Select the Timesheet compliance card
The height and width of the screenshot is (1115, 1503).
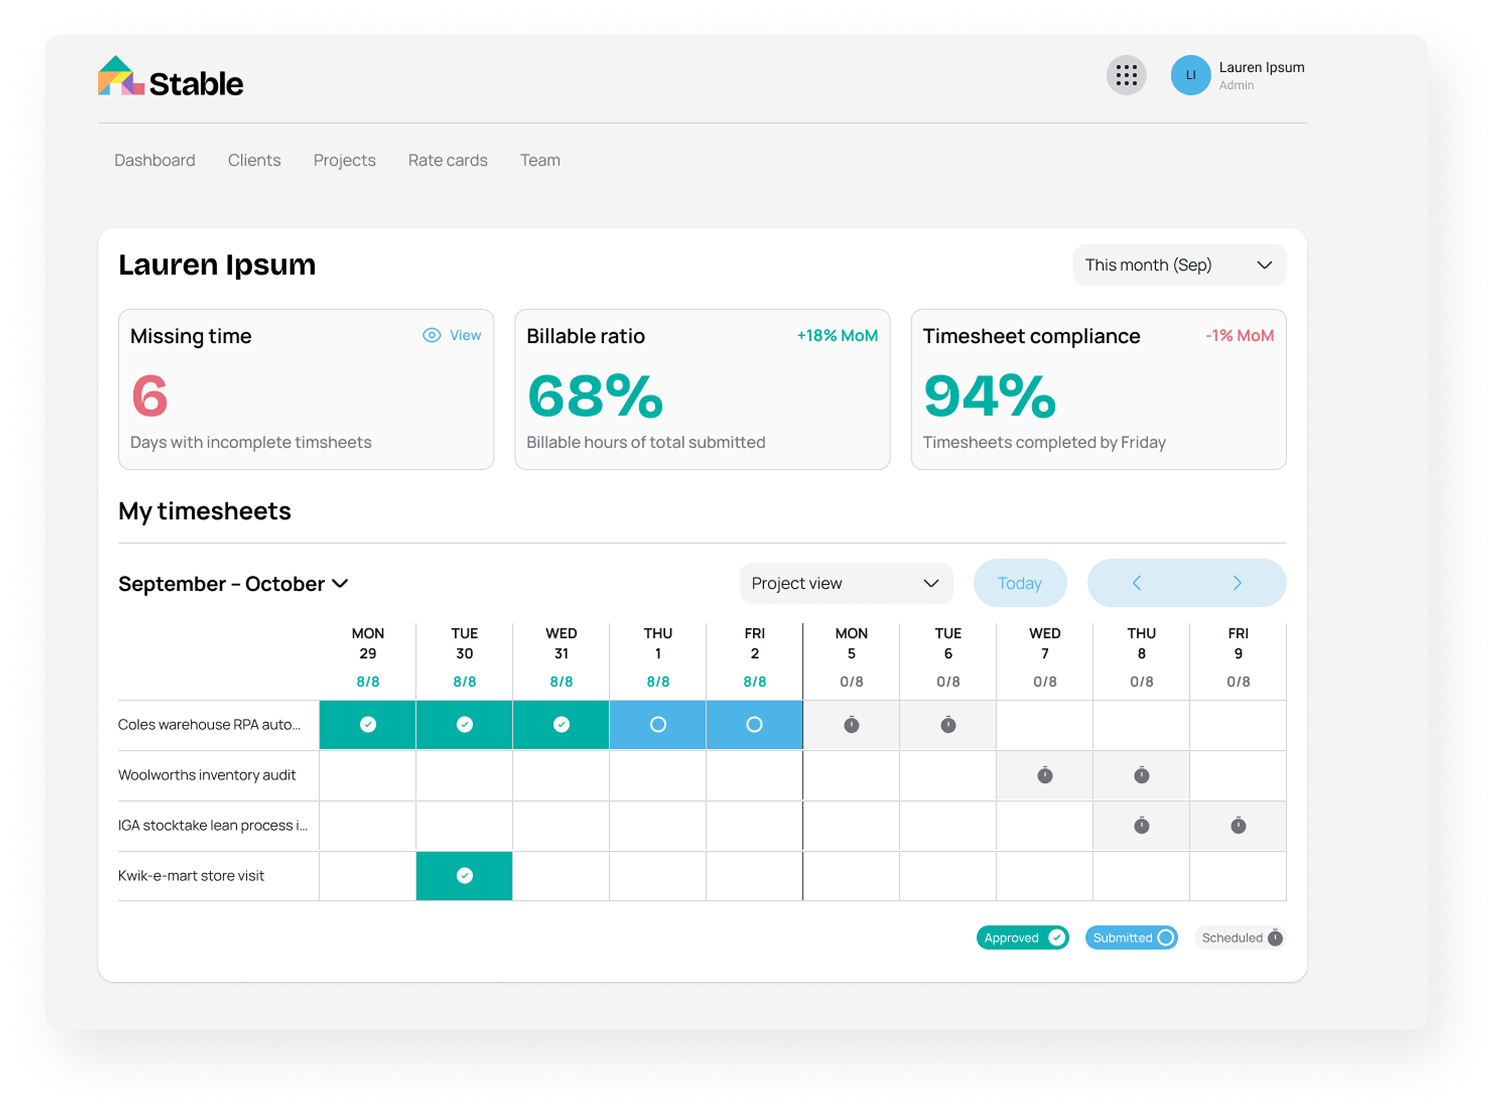click(x=1098, y=390)
